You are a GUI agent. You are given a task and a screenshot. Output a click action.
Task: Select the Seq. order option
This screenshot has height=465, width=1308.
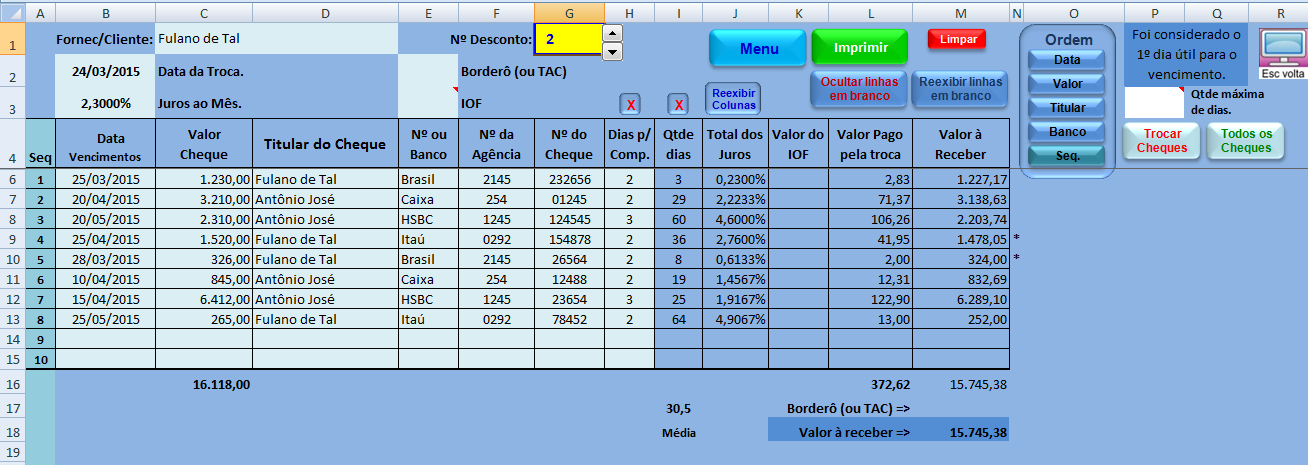click(1066, 156)
